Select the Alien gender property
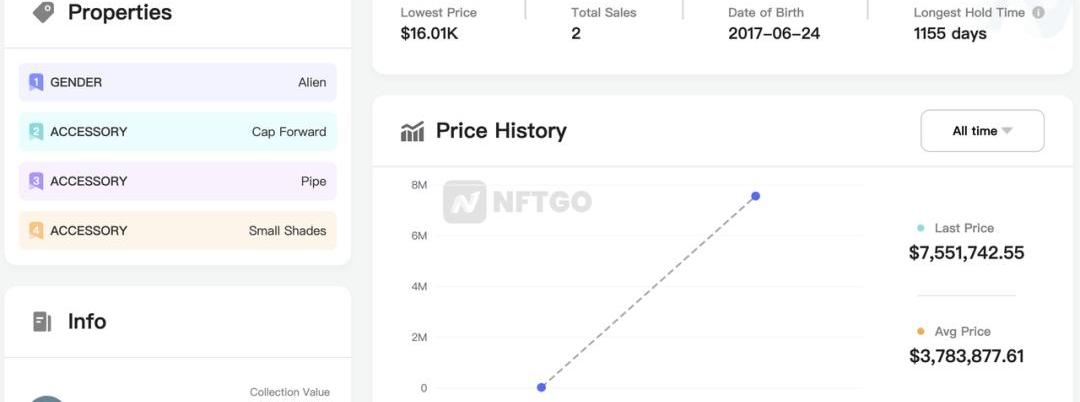 coord(312,82)
